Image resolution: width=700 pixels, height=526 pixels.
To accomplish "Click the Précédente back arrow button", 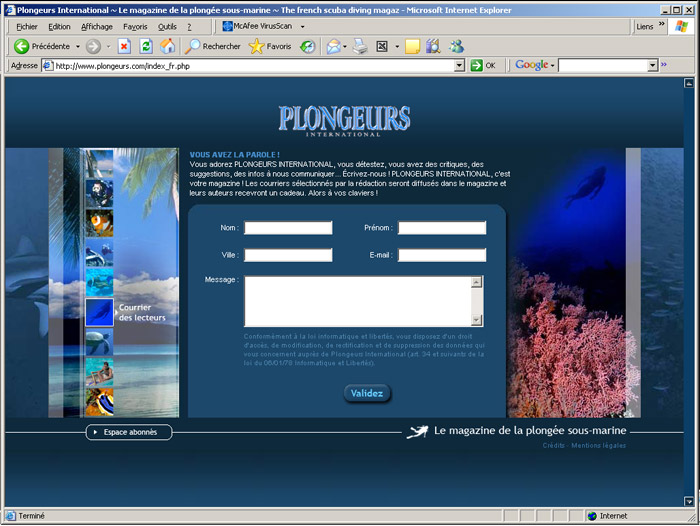I will tap(42, 46).
